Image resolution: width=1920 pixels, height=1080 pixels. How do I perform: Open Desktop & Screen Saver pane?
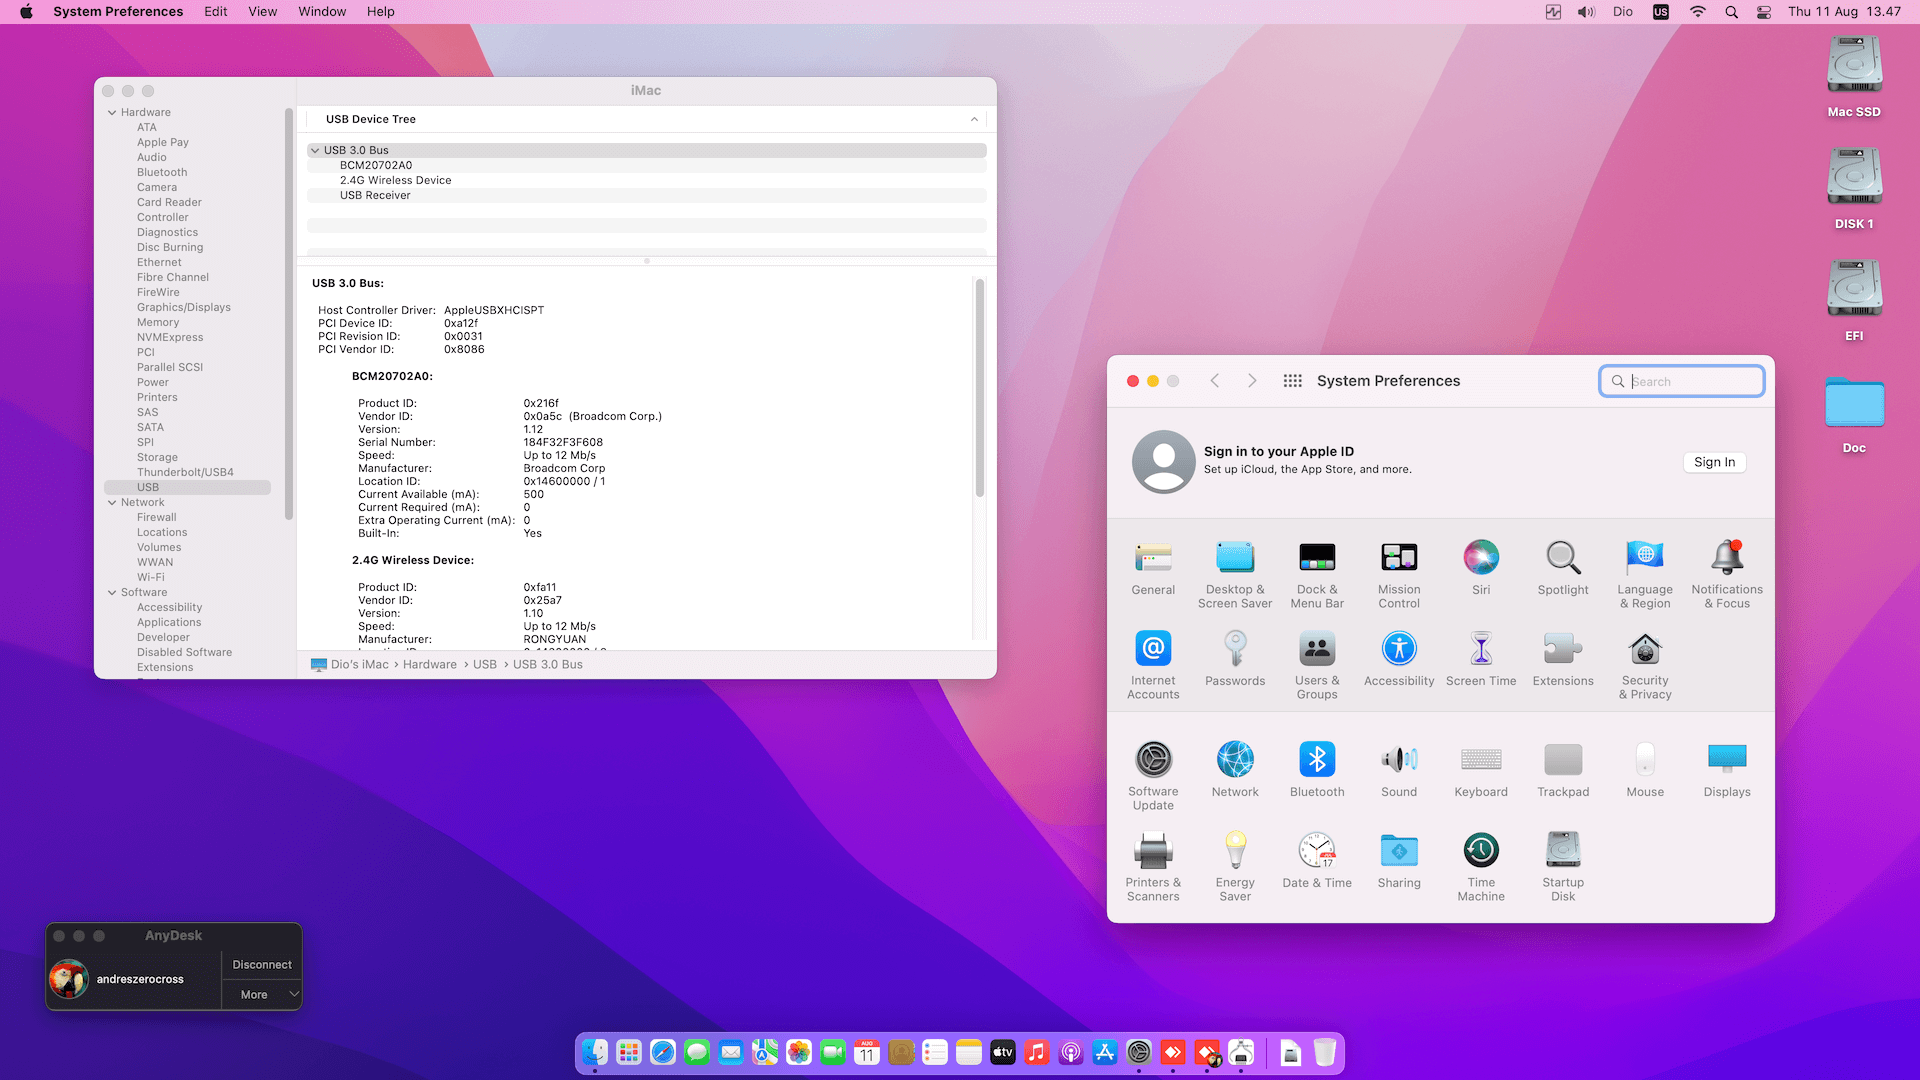pyautogui.click(x=1235, y=574)
